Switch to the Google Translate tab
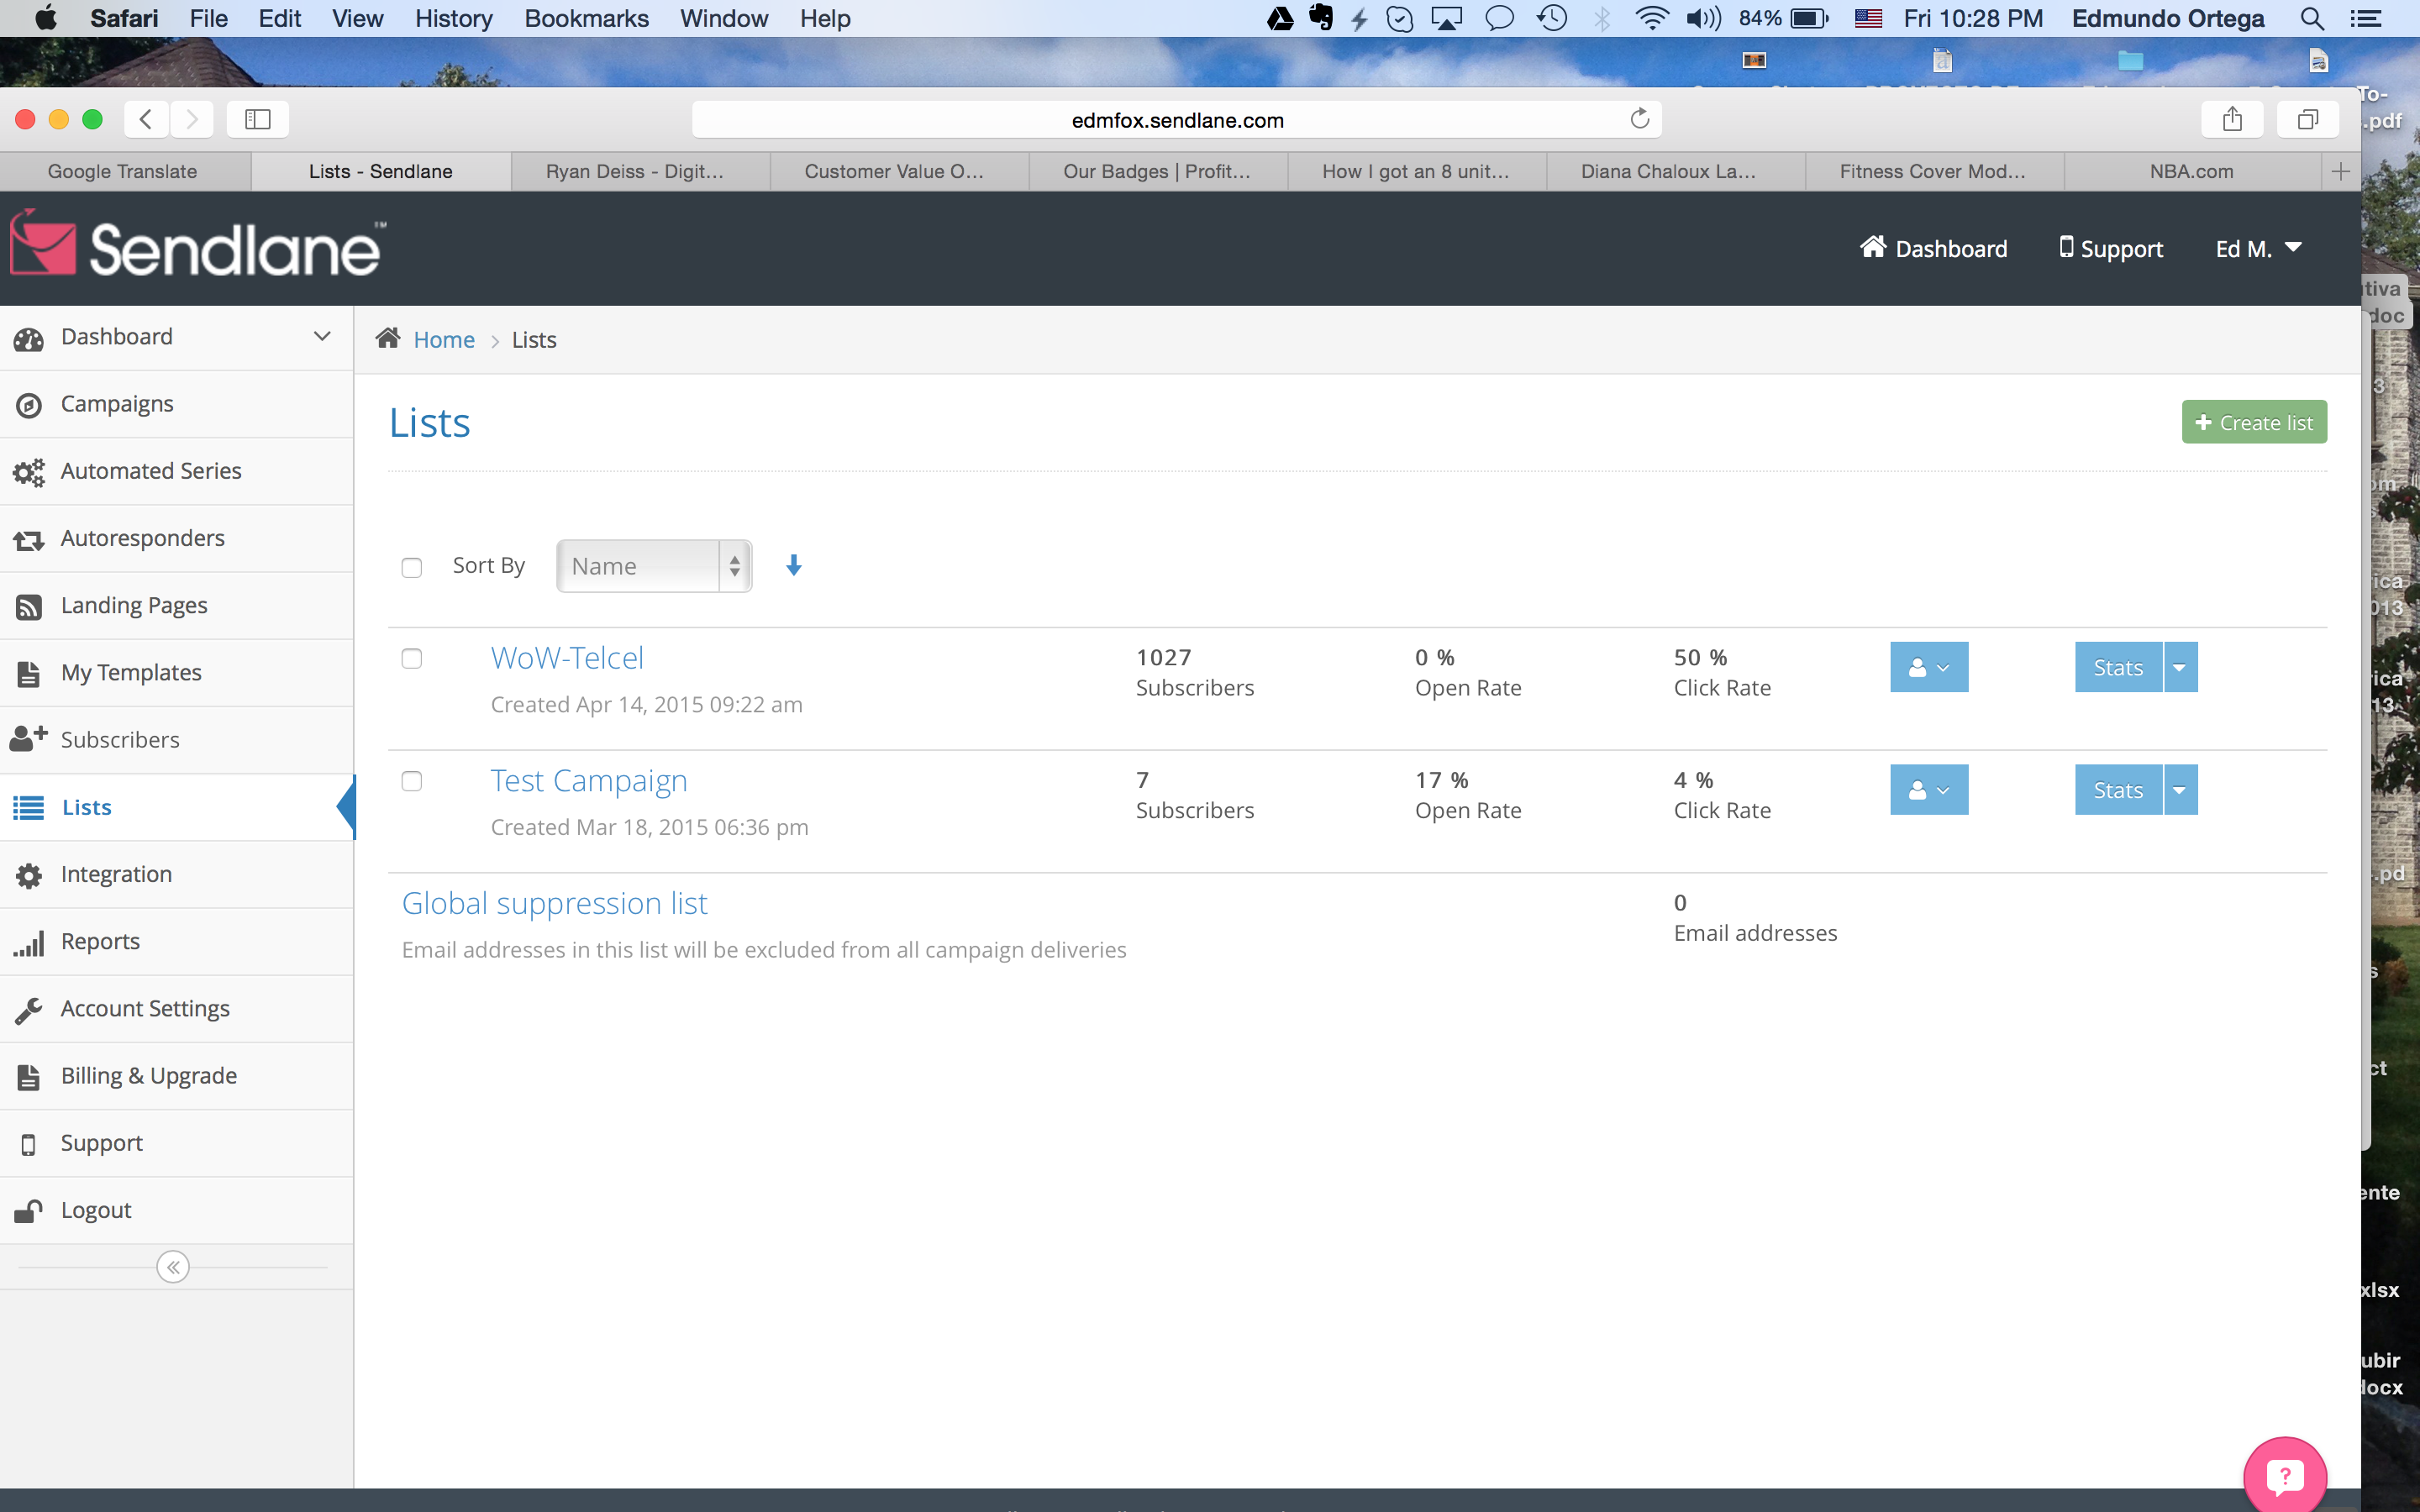 coord(123,171)
